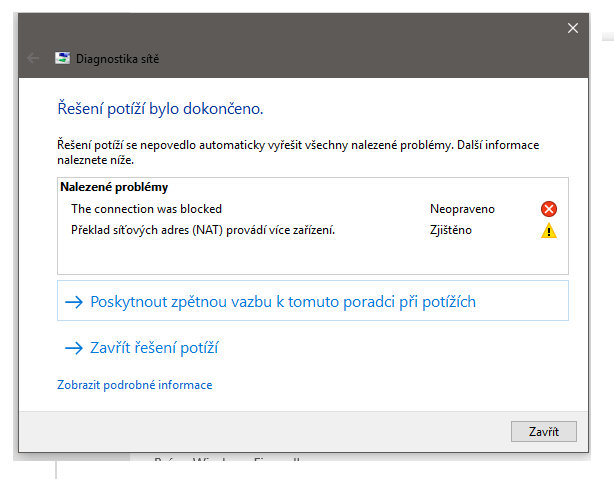This screenshot has width=614, height=479.
Task: Click the description paragraph under the heading
Action: pyautogui.click(x=298, y=152)
